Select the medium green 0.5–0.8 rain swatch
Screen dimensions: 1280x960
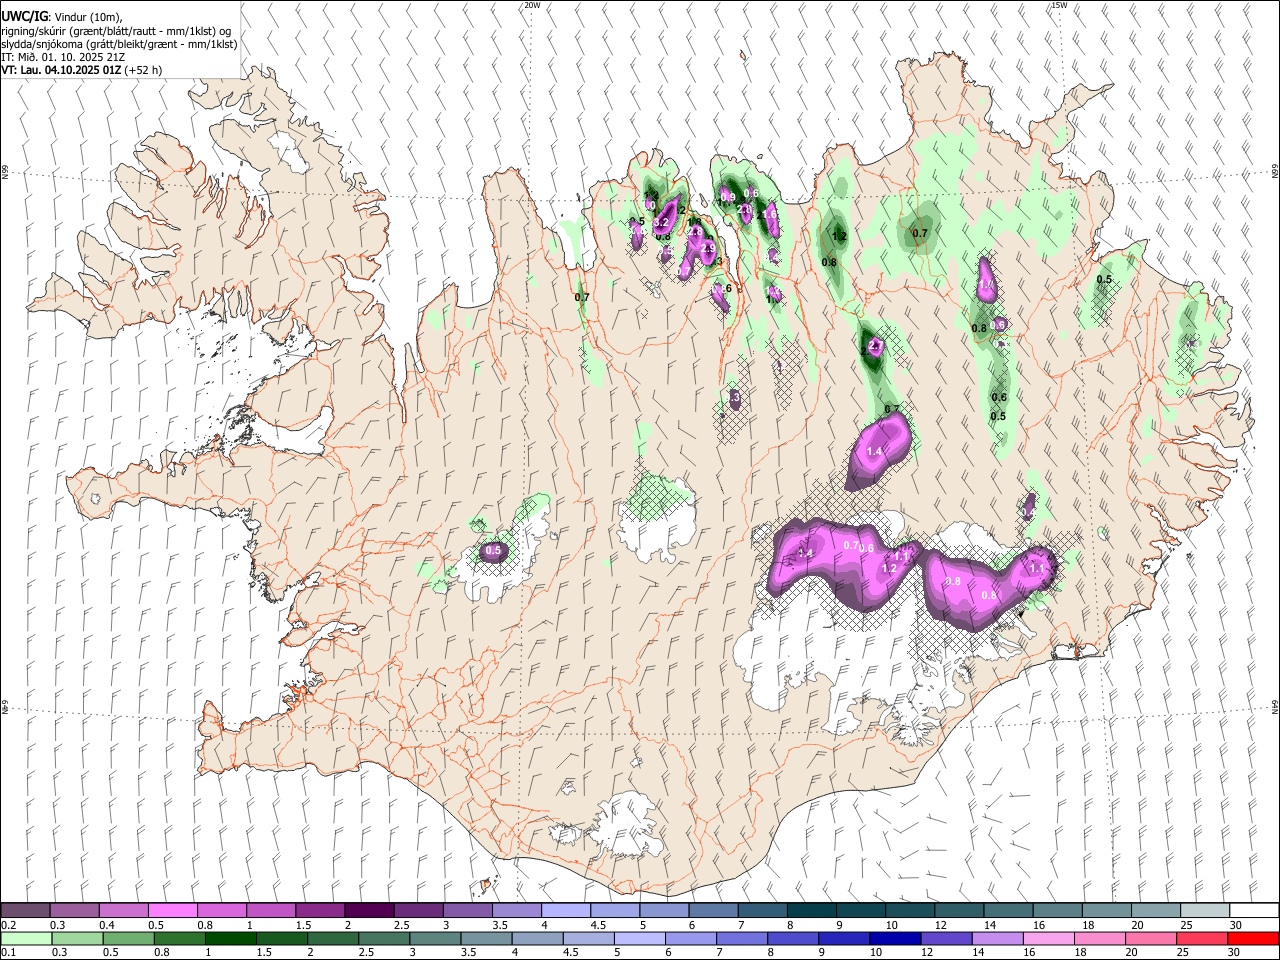pos(128,938)
